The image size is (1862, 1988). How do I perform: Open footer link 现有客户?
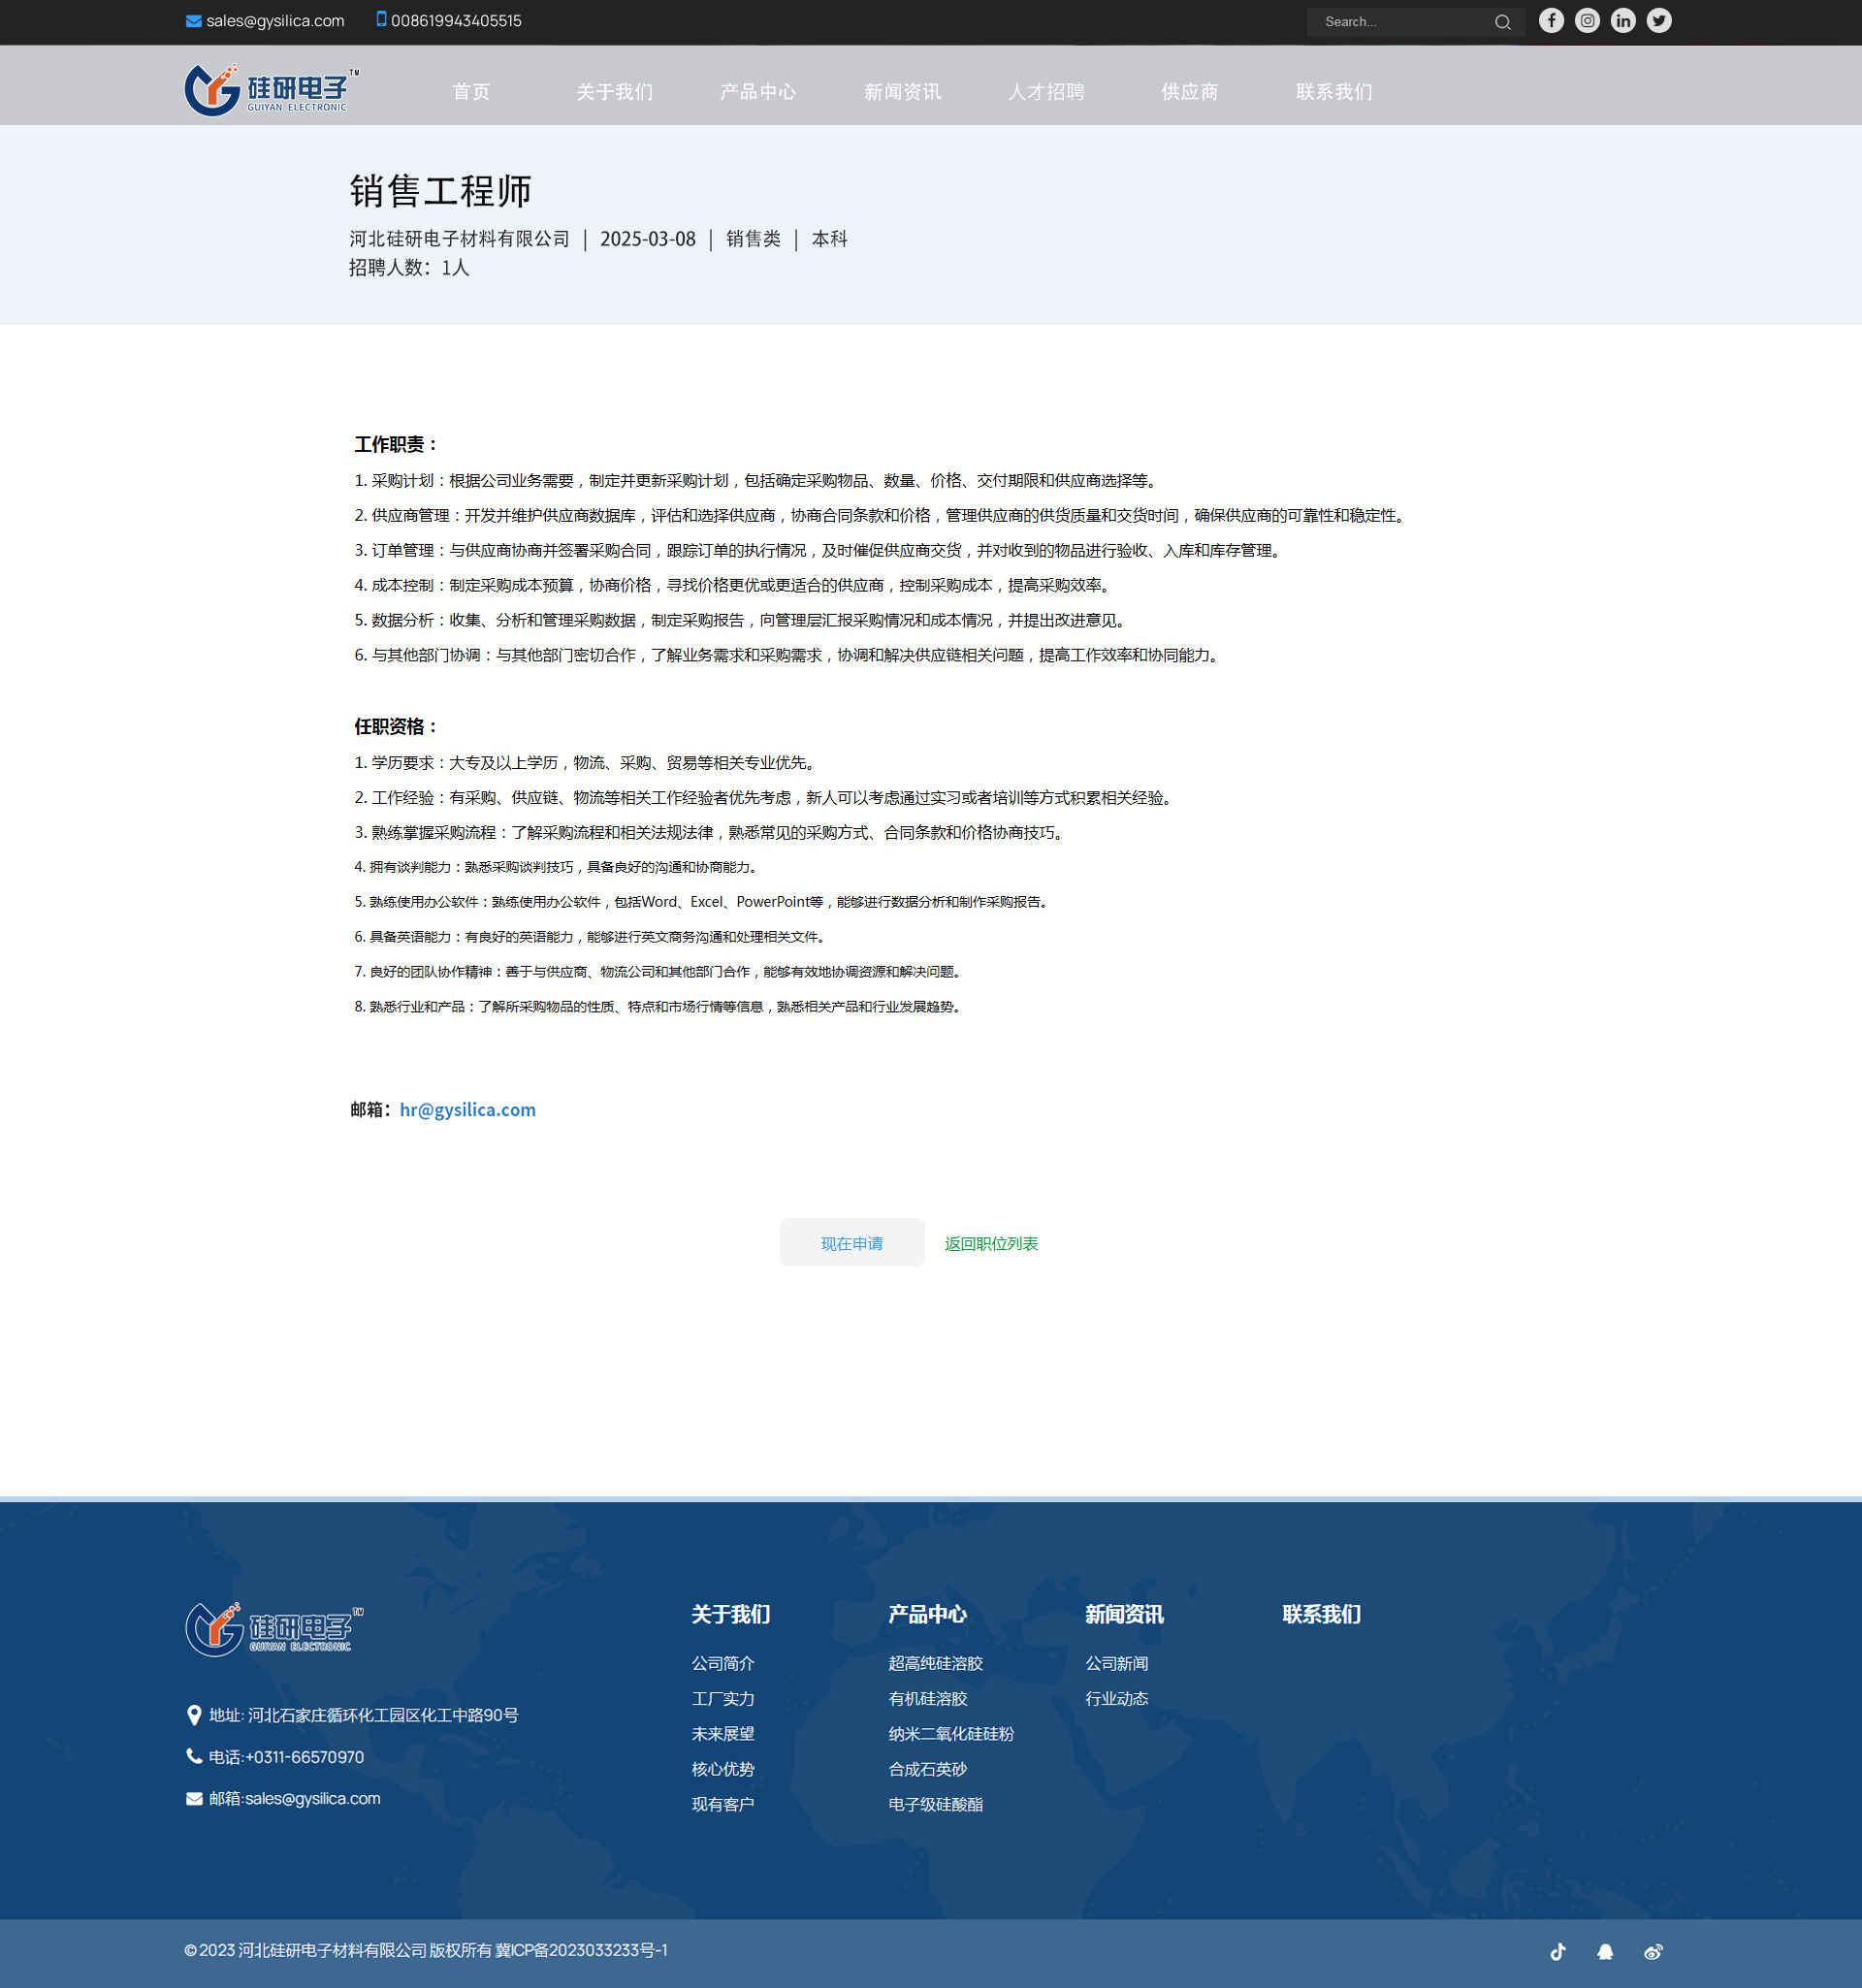723,1804
